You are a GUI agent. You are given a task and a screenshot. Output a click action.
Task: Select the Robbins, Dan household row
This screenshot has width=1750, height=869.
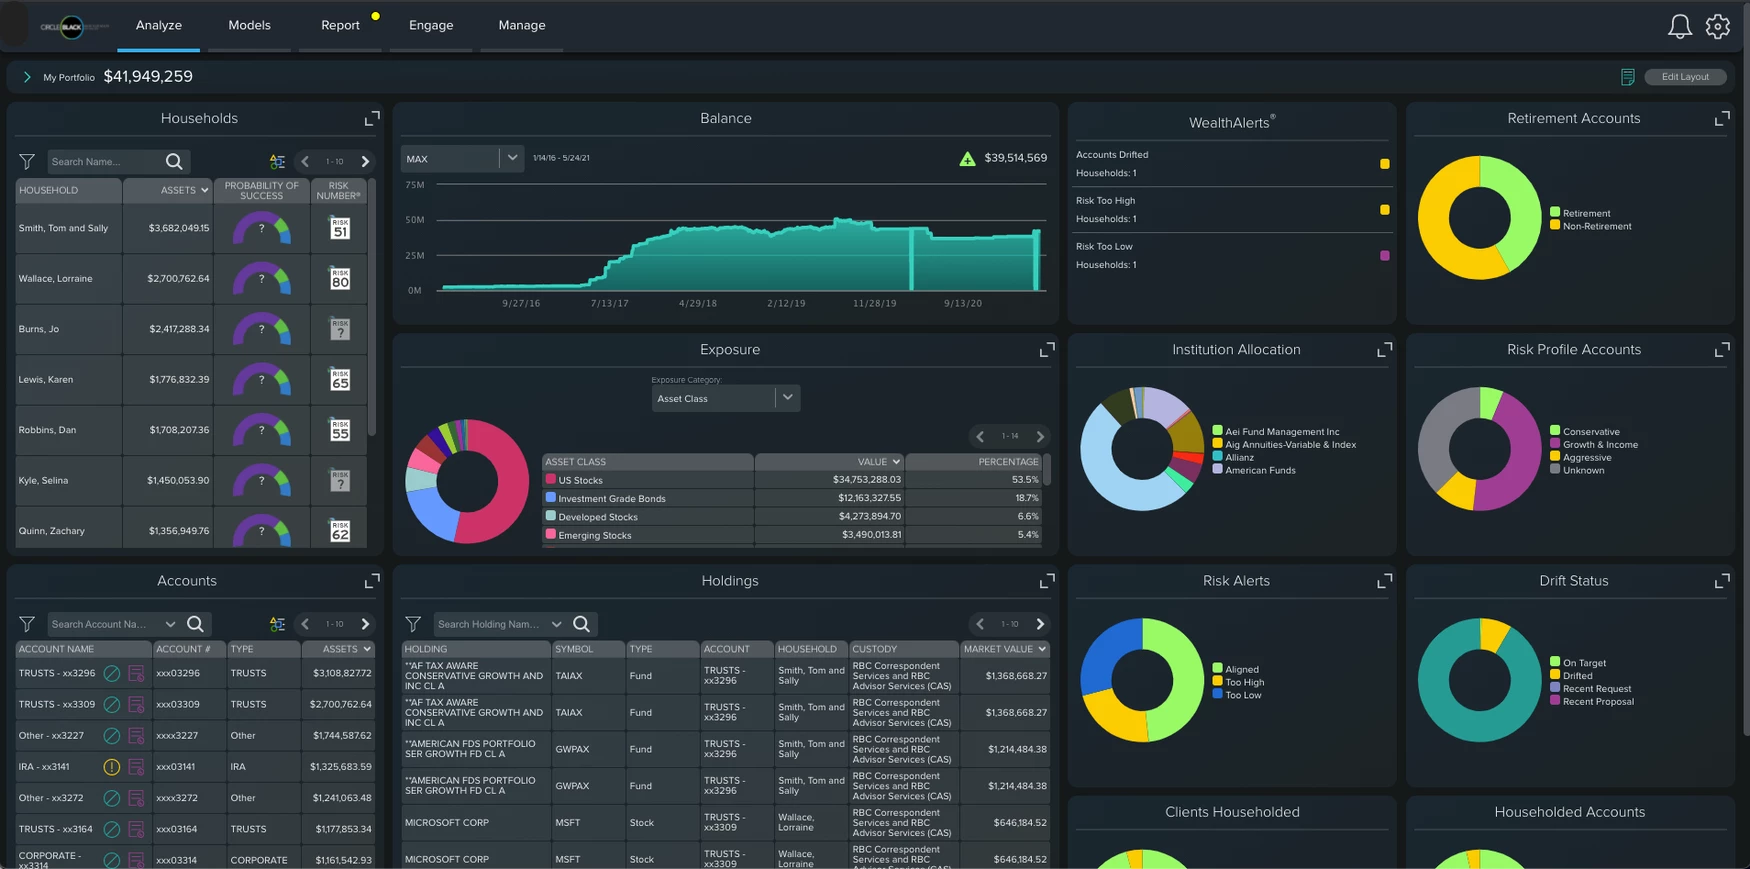[x=191, y=430]
